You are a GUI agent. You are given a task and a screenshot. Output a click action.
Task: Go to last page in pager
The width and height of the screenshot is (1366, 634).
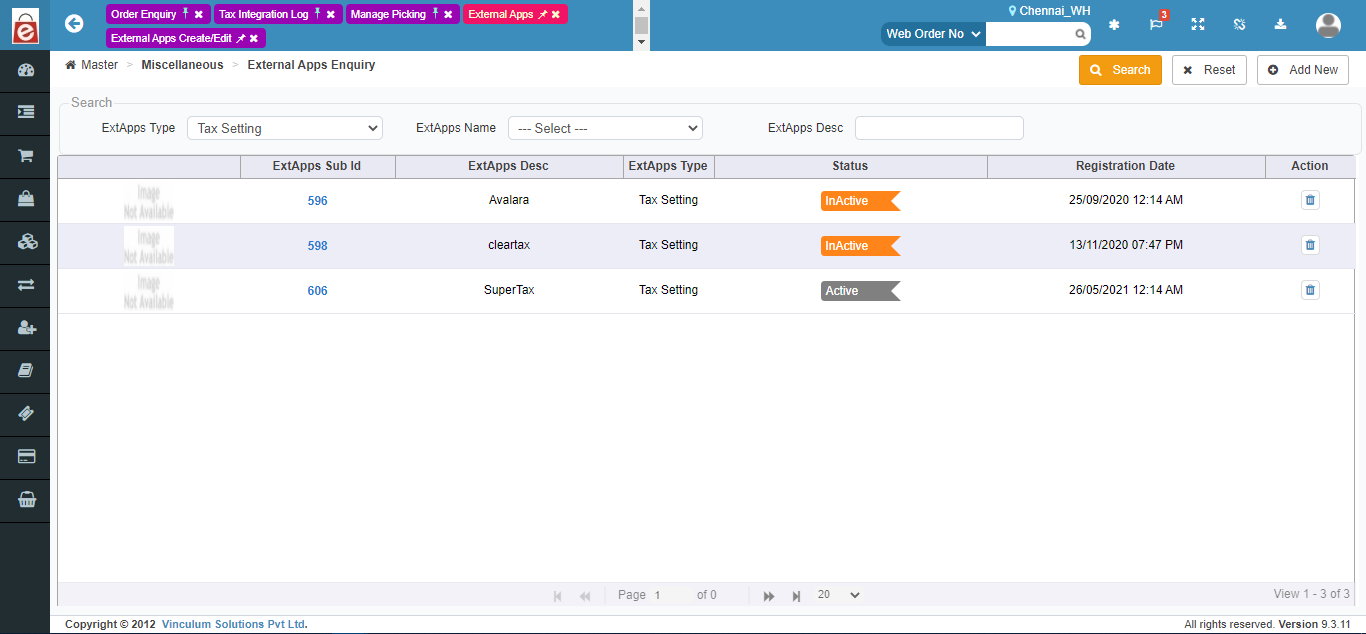click(x=796, y=596)
